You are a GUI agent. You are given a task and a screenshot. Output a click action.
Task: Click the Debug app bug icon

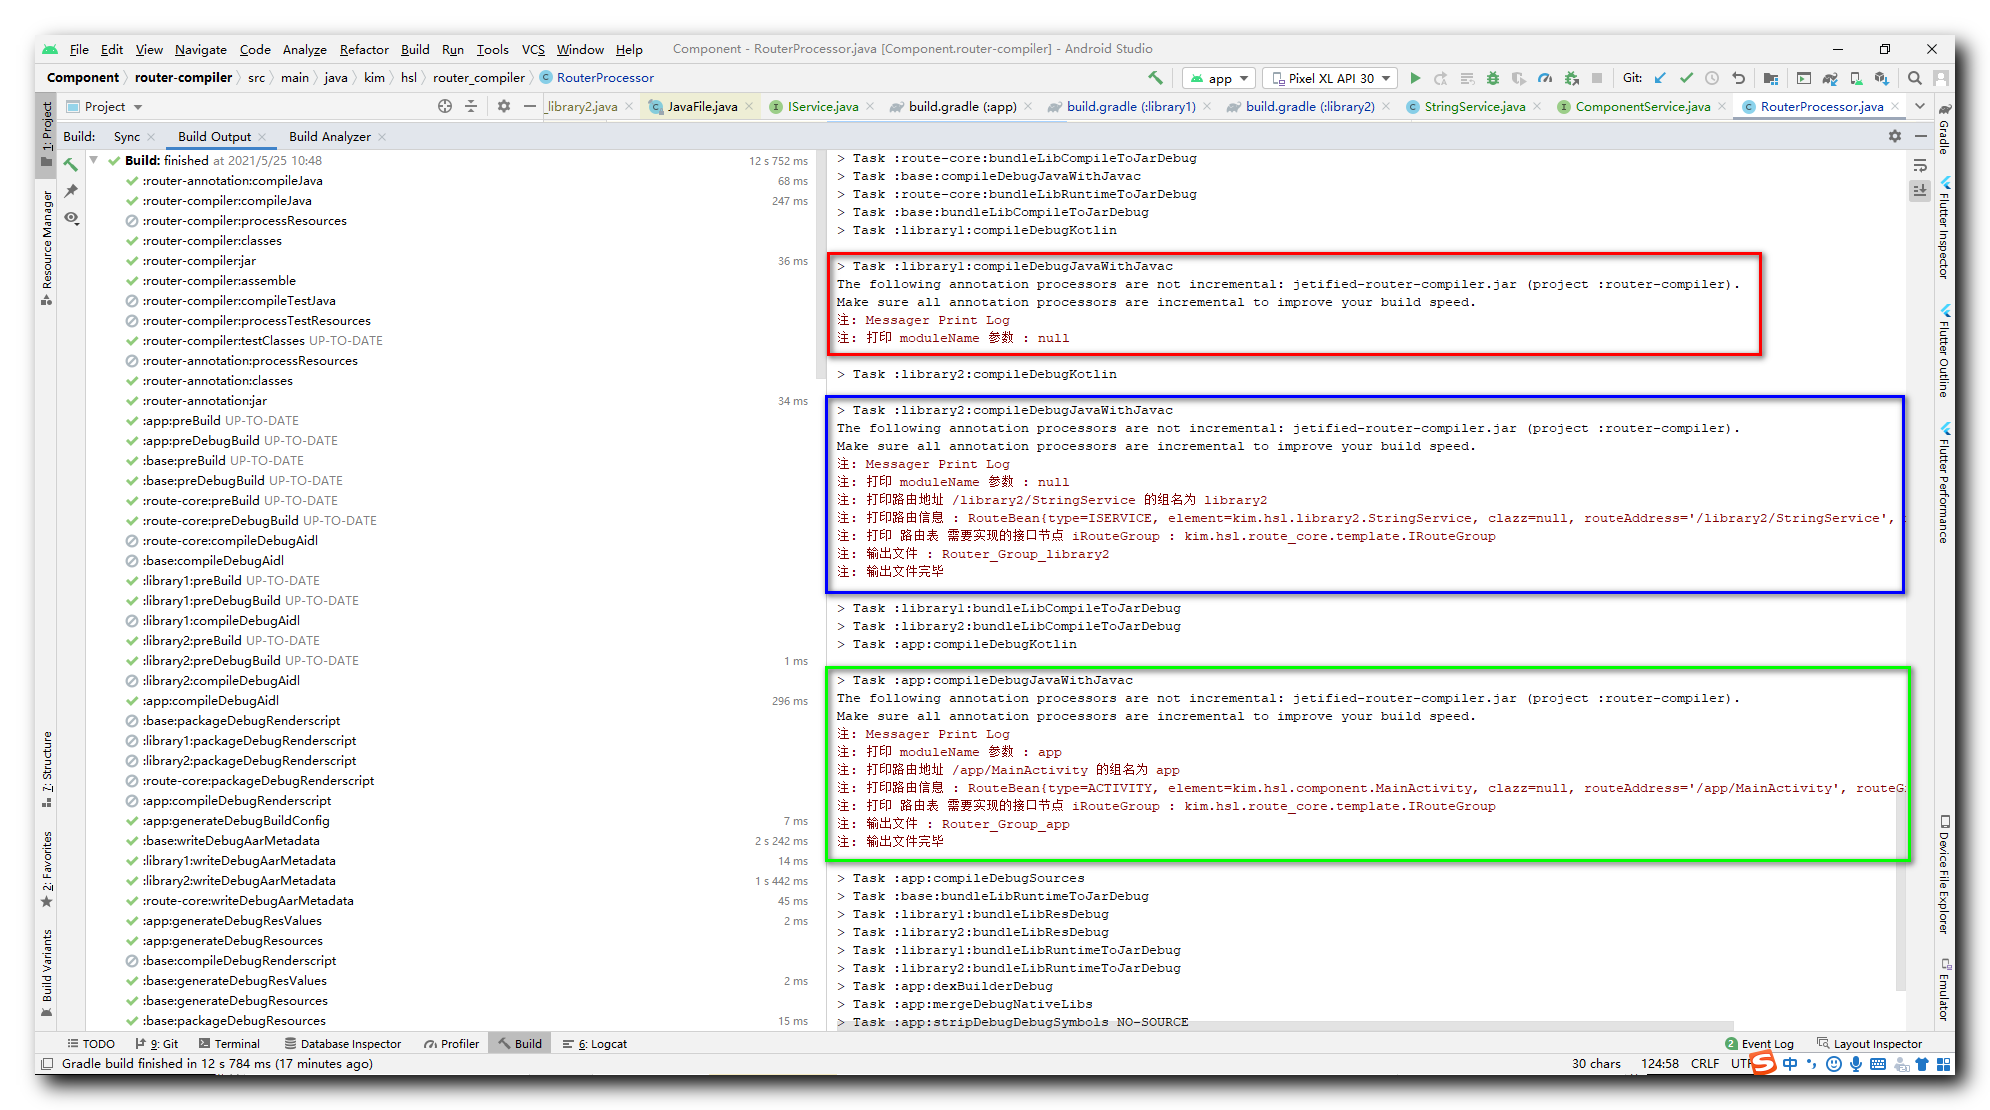(1492, 78)
